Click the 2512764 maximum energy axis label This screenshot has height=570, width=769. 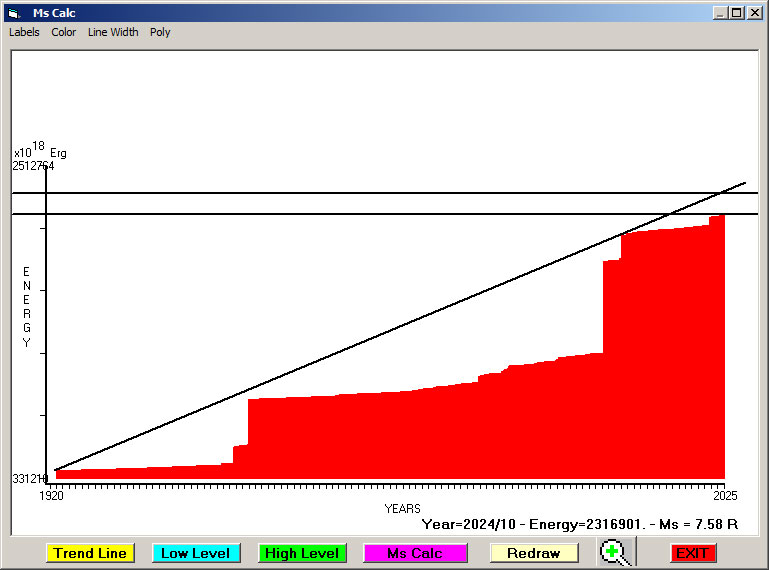click(33, 166)
